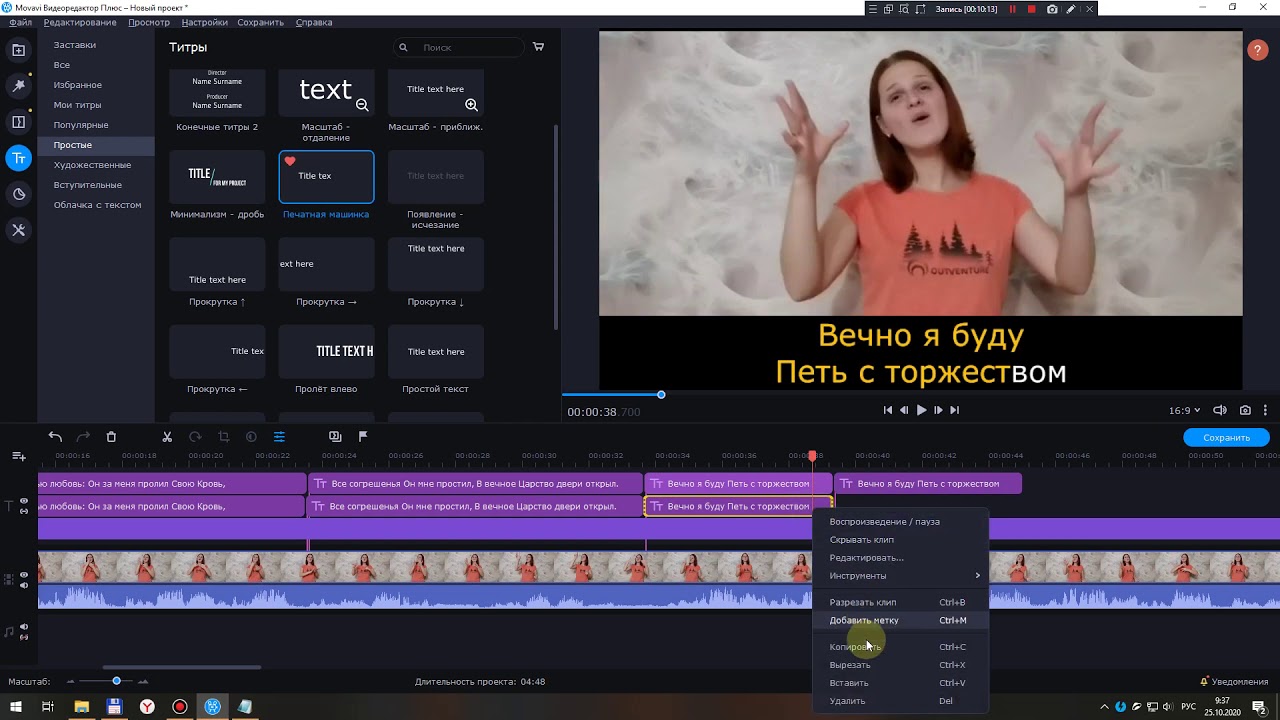This screenshot has width=1280, height=720.
Task: Click the scissors split tool
Action: tap(167, 437)
